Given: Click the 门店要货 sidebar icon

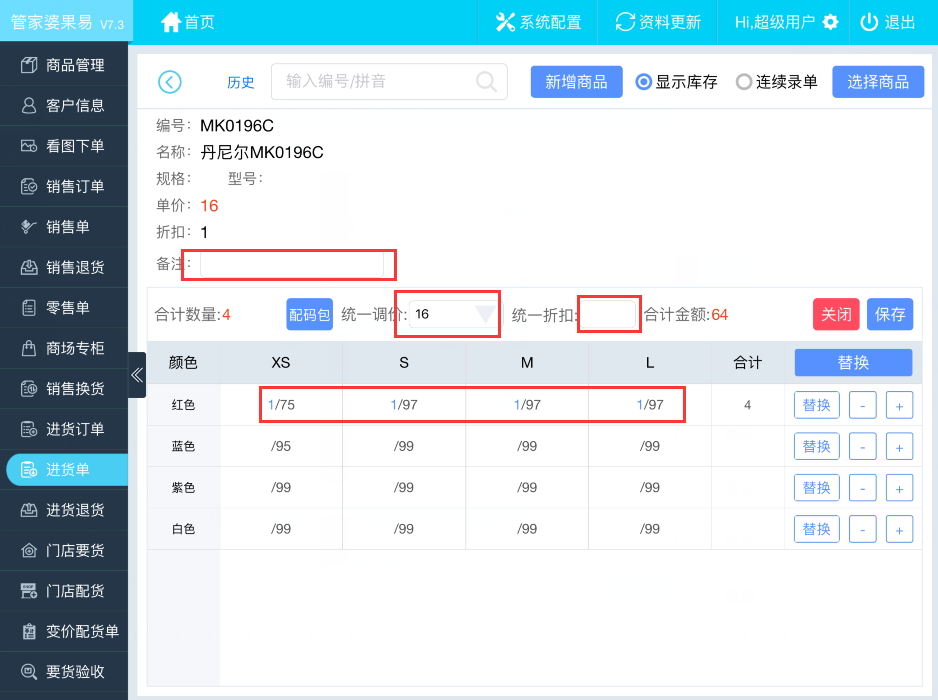Looking at the screenshot, I should tap(29, 550).
